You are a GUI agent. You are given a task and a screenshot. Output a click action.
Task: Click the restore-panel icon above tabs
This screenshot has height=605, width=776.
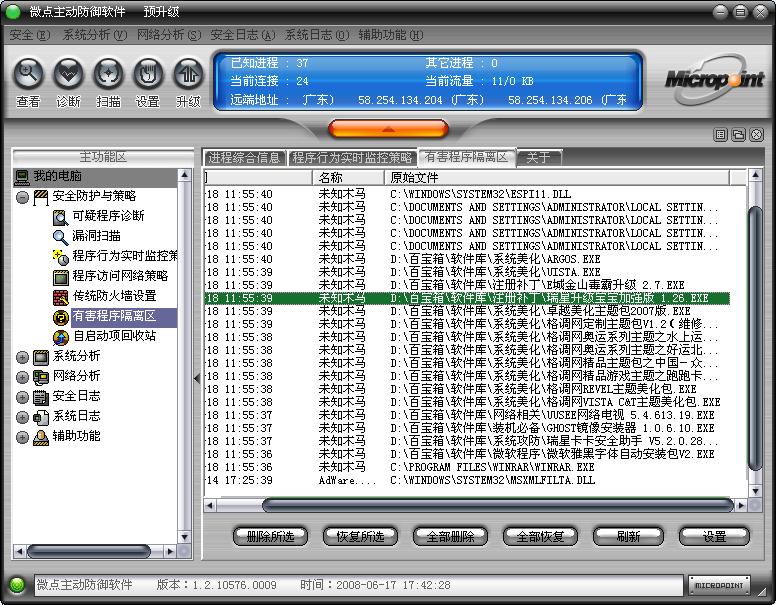[x=738, y=134]
